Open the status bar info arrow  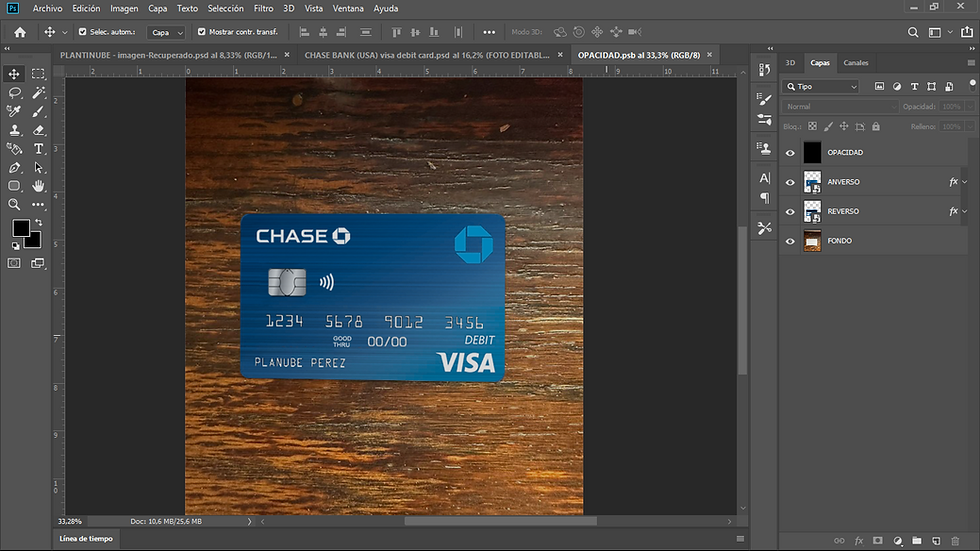click(249, 521)
